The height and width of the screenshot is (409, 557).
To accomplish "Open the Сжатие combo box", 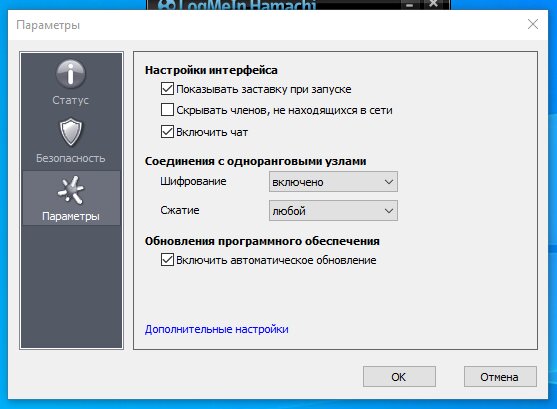I will (333, 211).
